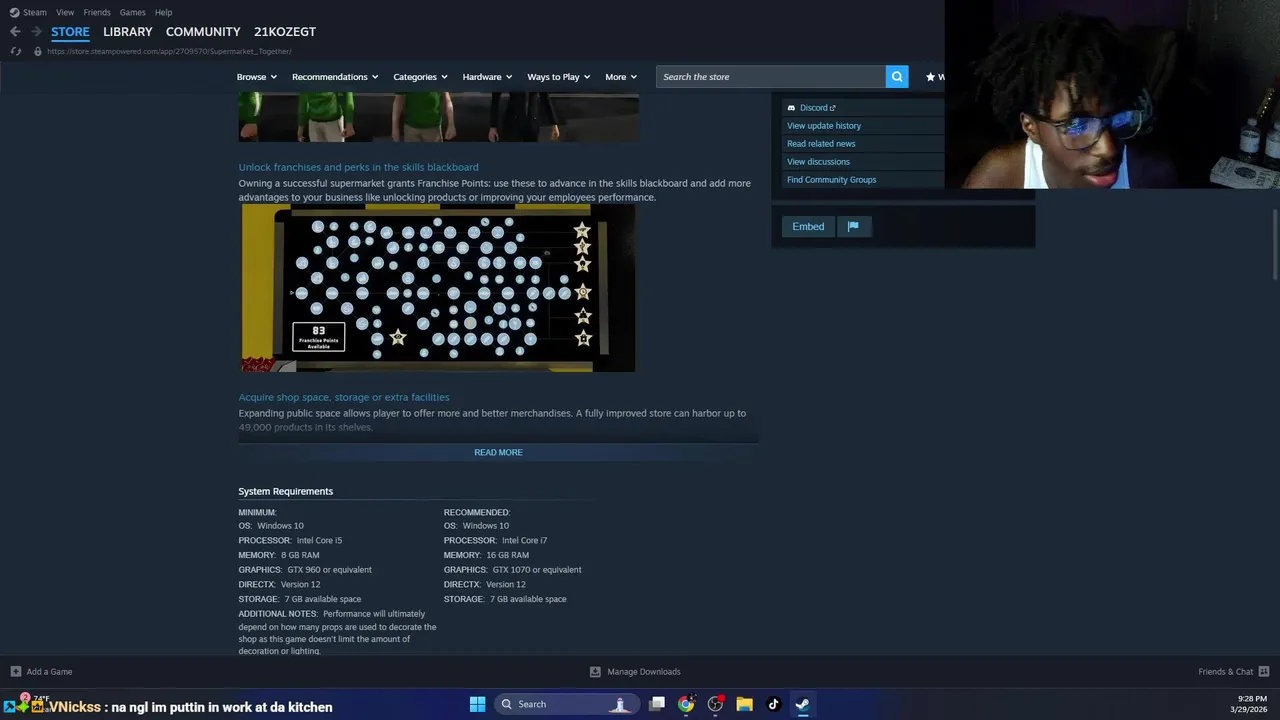Open the 21KOZEGT profile tab

coord(285,32)
